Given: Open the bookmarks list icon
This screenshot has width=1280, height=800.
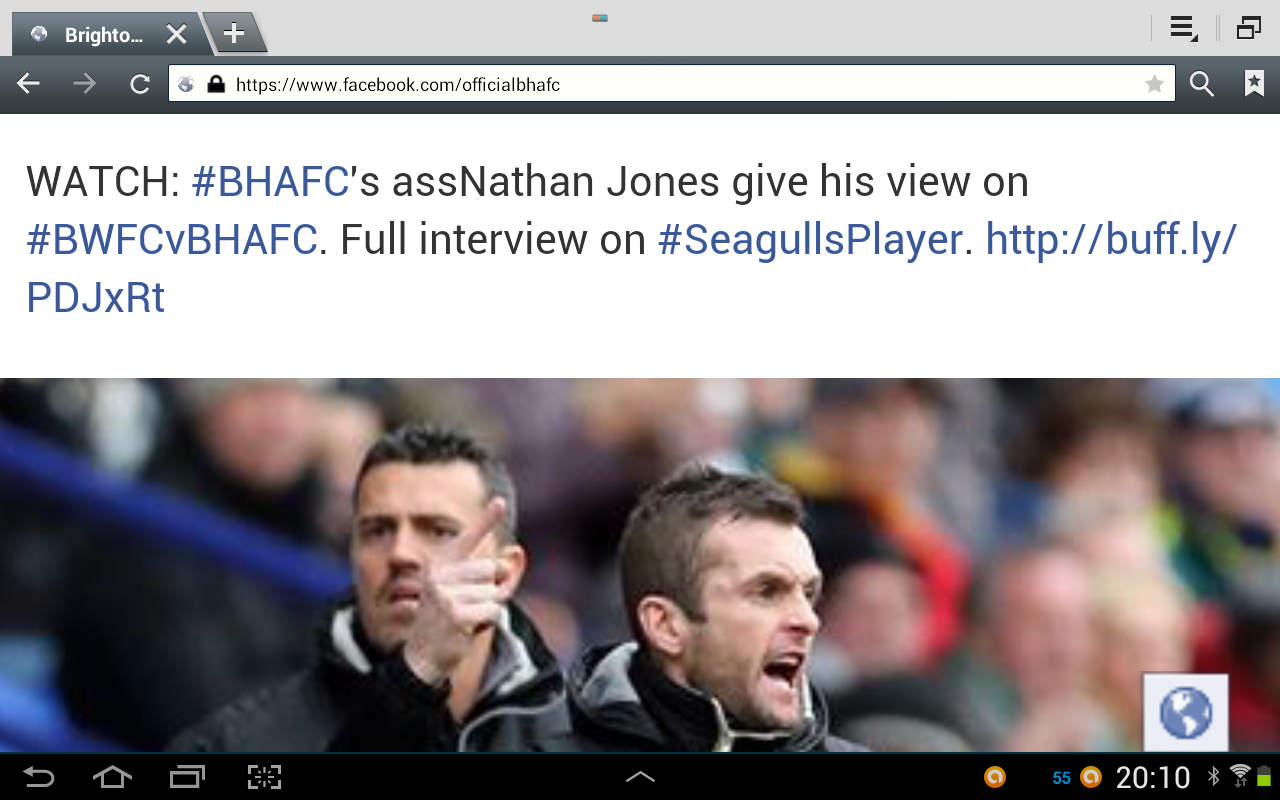Looking at the screenshot, I should pyautogui.click(x=1254, y=84).
